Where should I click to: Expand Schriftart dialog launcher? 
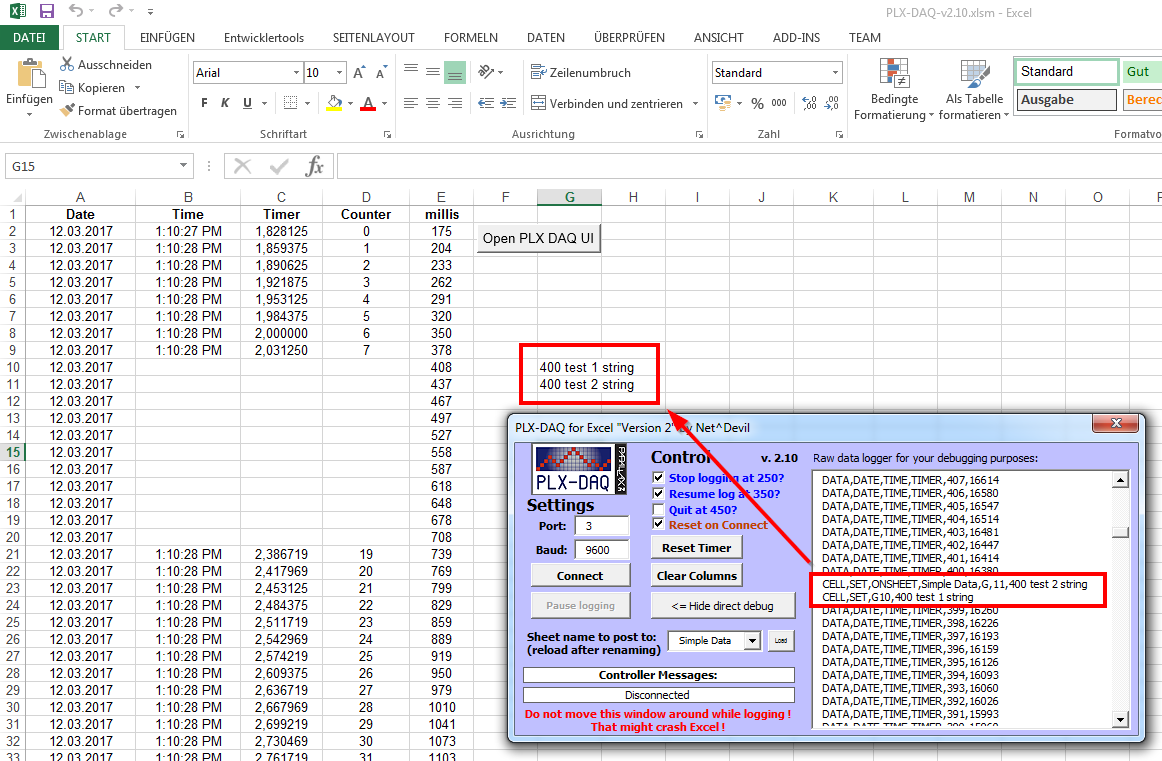pyautogui.click(x=387, y=135)
